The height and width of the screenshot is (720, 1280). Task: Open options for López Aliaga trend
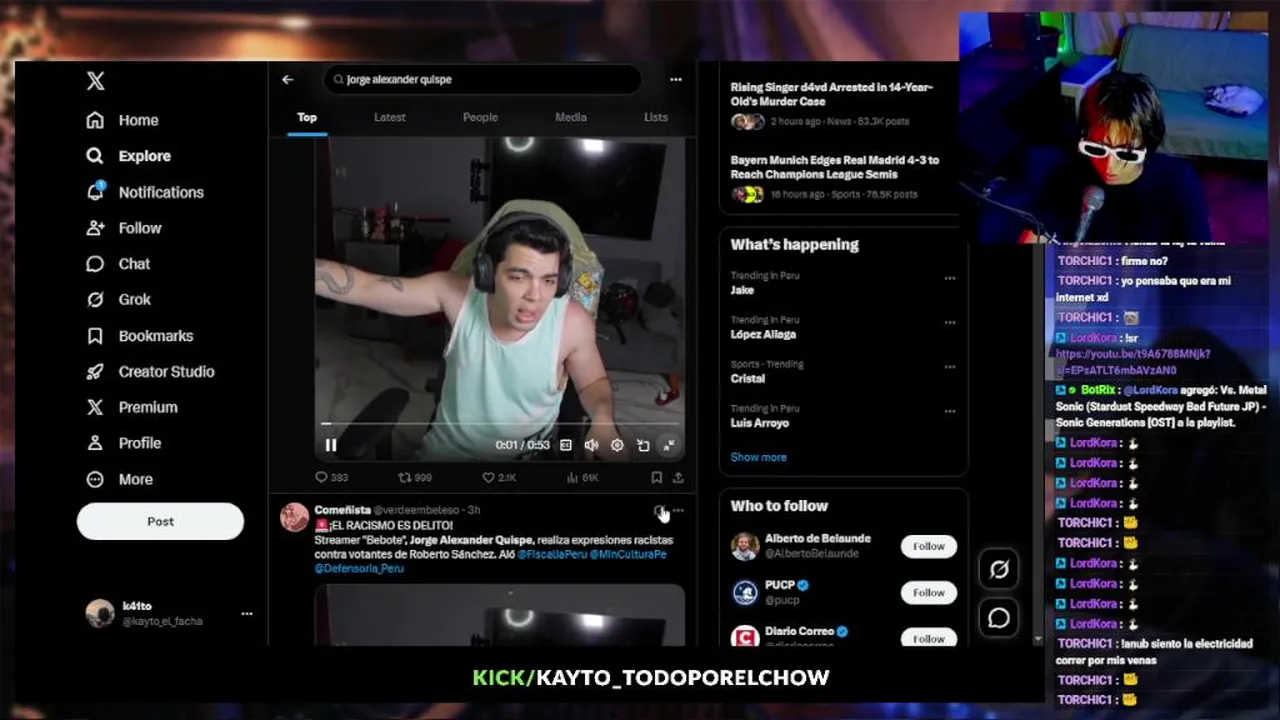click(949, 322)
